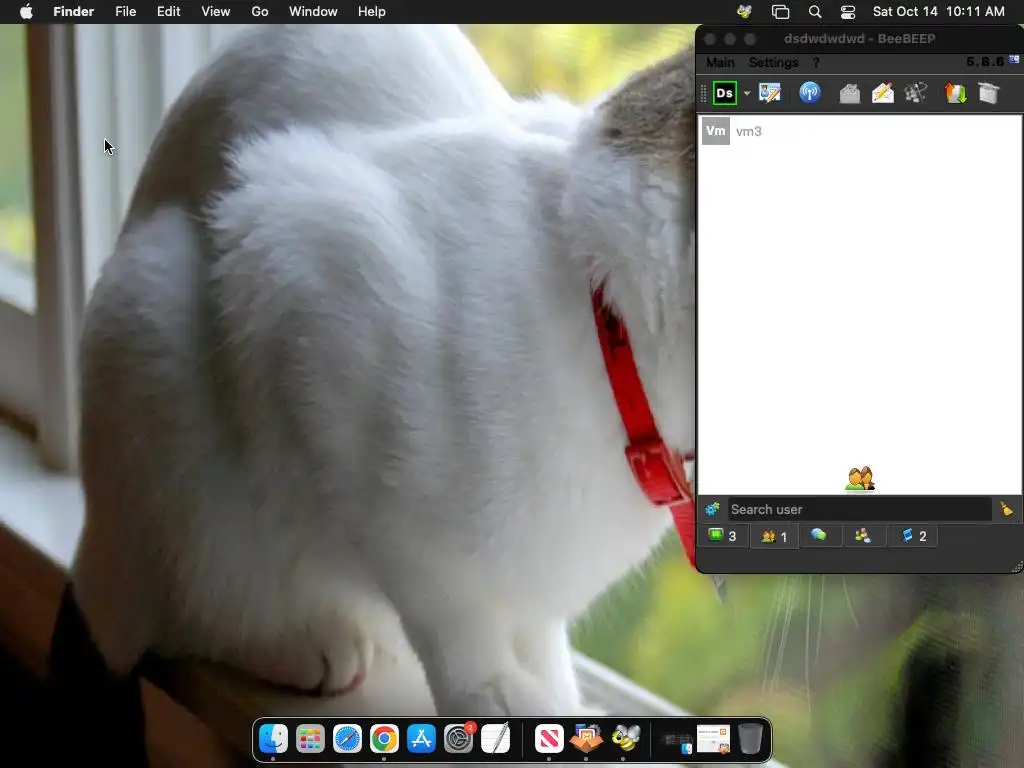This screenshot has height=768, width=1024.
Task: Open App Store from the Dock
Action: (x=421, y=739)
